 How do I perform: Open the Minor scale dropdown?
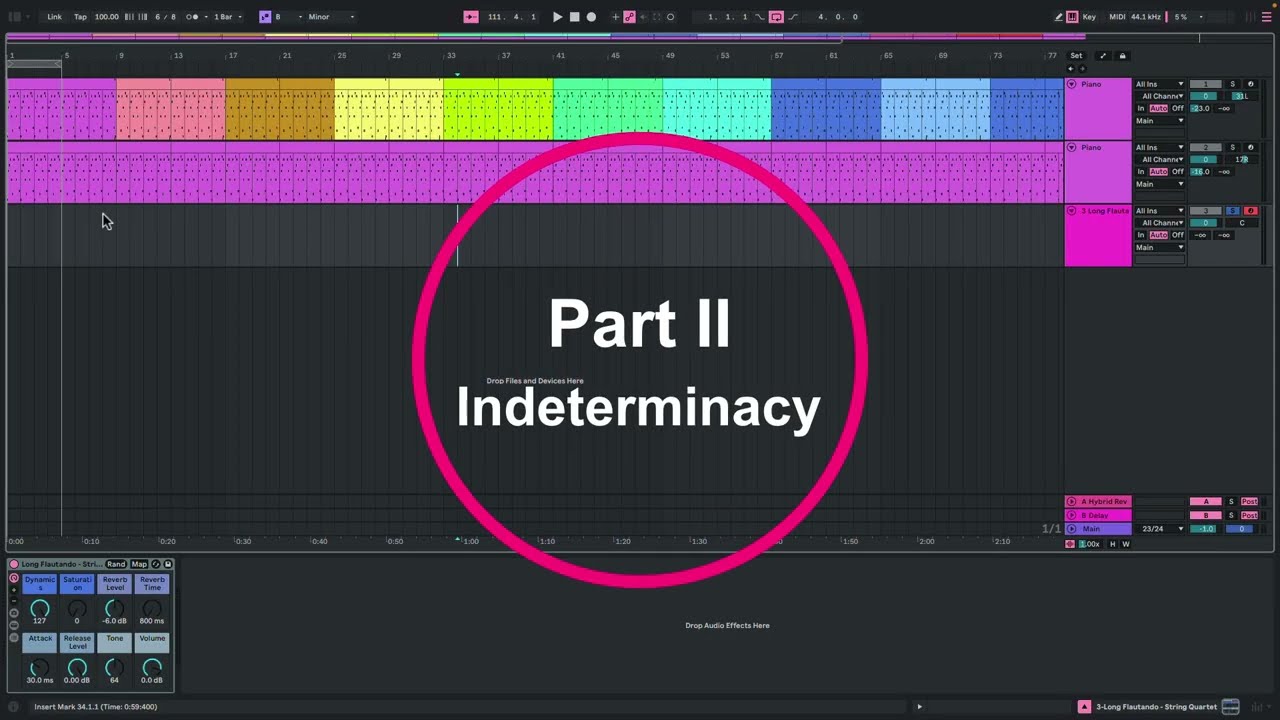click(x=331, y=17)
